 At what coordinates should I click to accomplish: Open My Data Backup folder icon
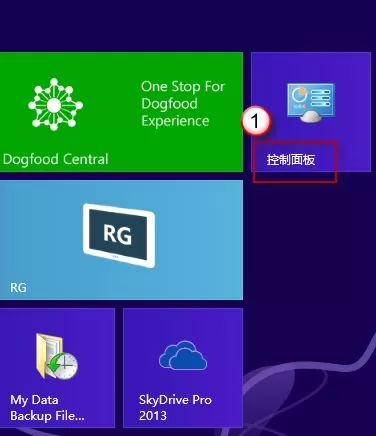coord(57,356)
